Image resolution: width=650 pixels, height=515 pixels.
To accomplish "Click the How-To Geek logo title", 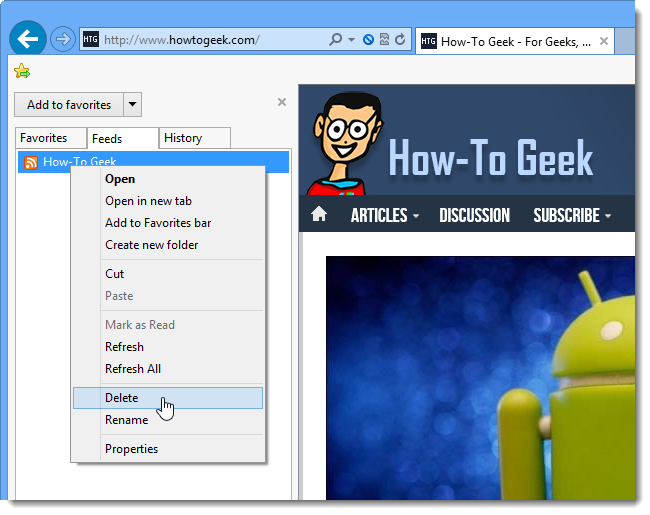I will click(x=491, y=158).
